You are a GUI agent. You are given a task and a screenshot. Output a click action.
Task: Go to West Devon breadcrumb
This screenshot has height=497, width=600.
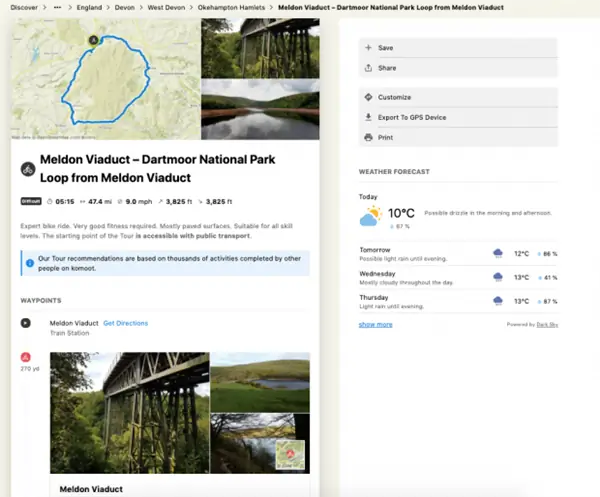click(x=166, y=7)
